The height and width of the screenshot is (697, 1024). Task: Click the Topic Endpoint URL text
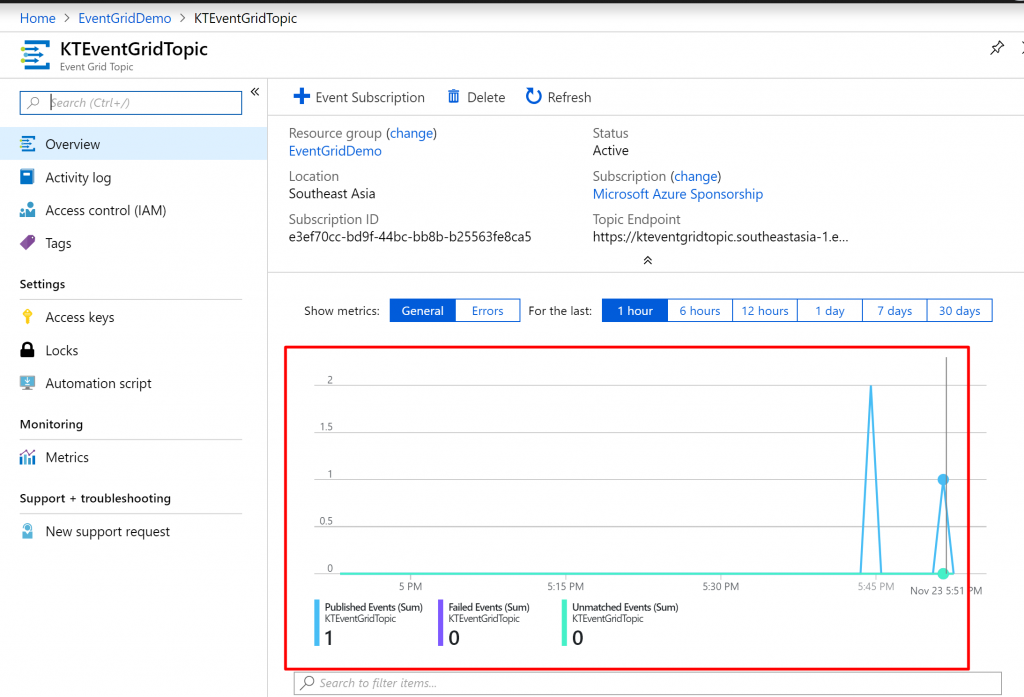point(720,236)
